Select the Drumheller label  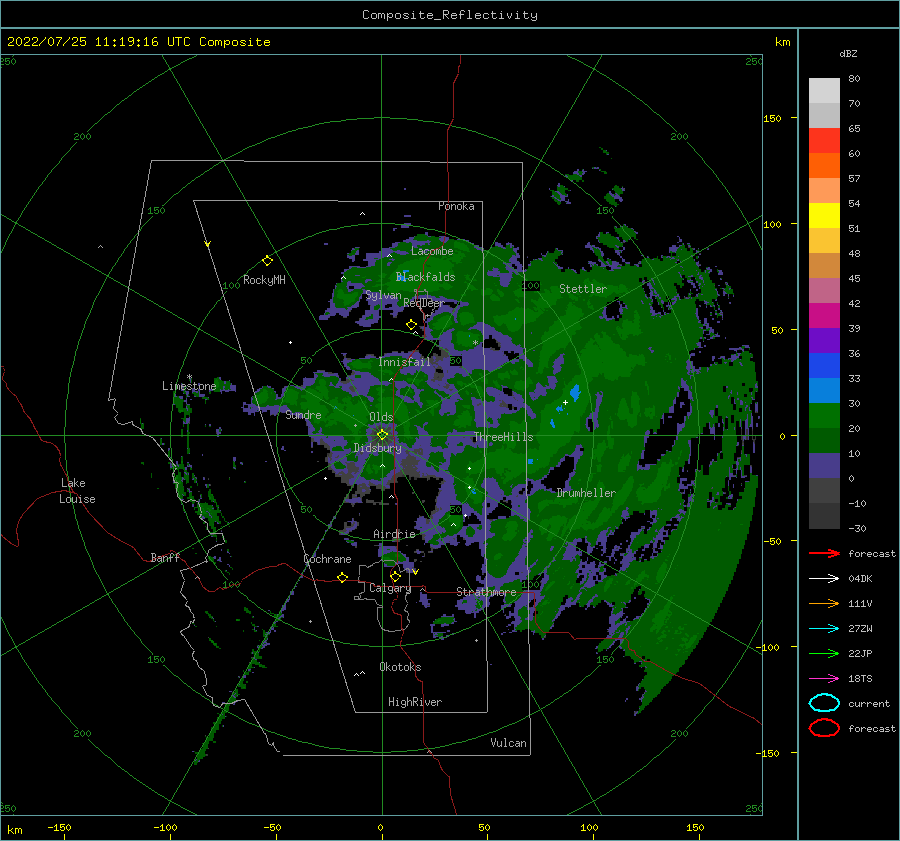tap(586, 493)
